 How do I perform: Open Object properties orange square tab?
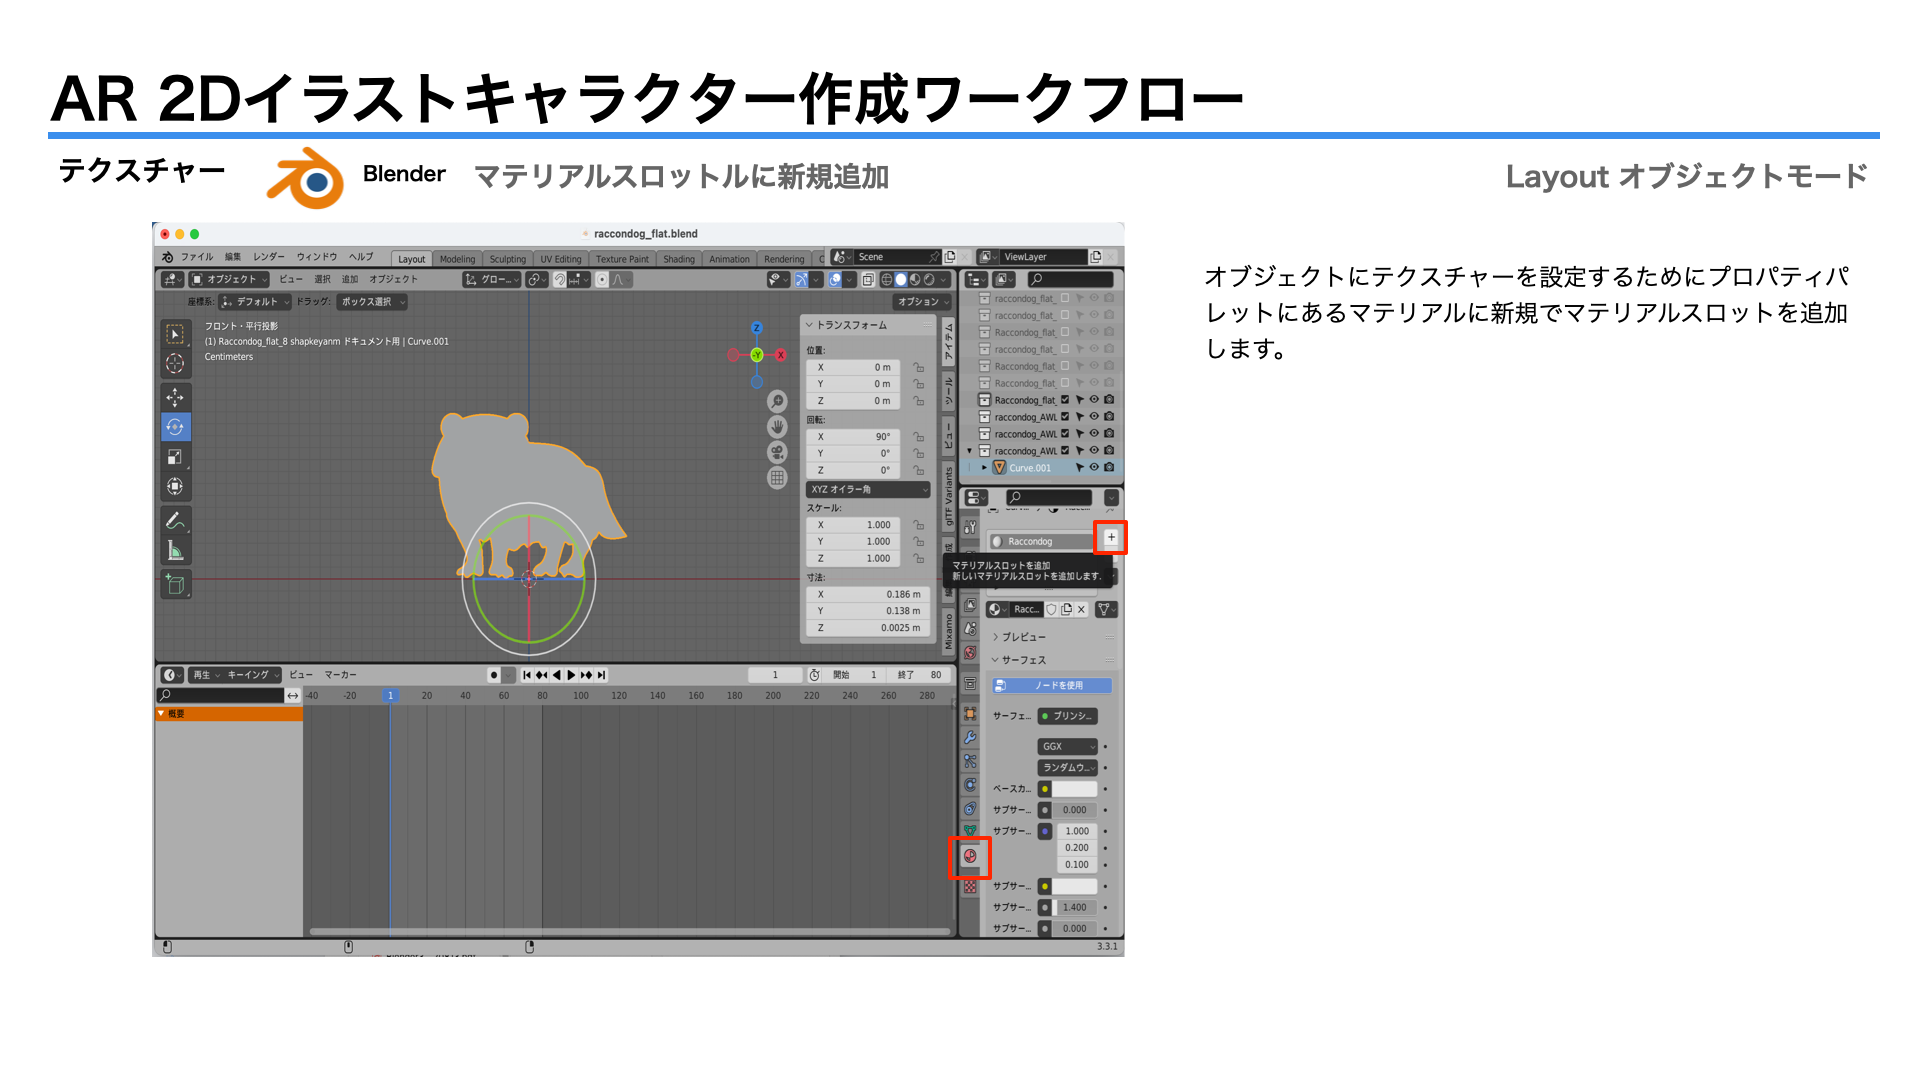click(970, 713)
